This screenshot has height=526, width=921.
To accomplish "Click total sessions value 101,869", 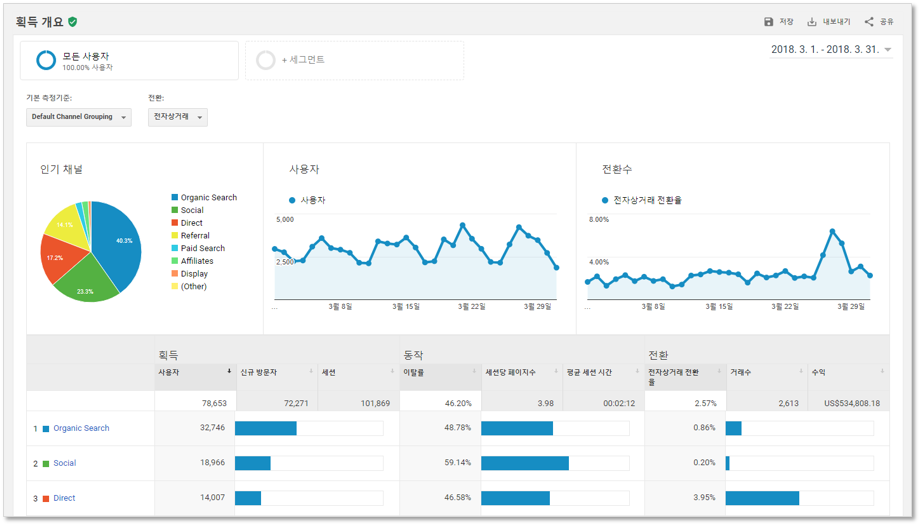I will coord(375,403).
